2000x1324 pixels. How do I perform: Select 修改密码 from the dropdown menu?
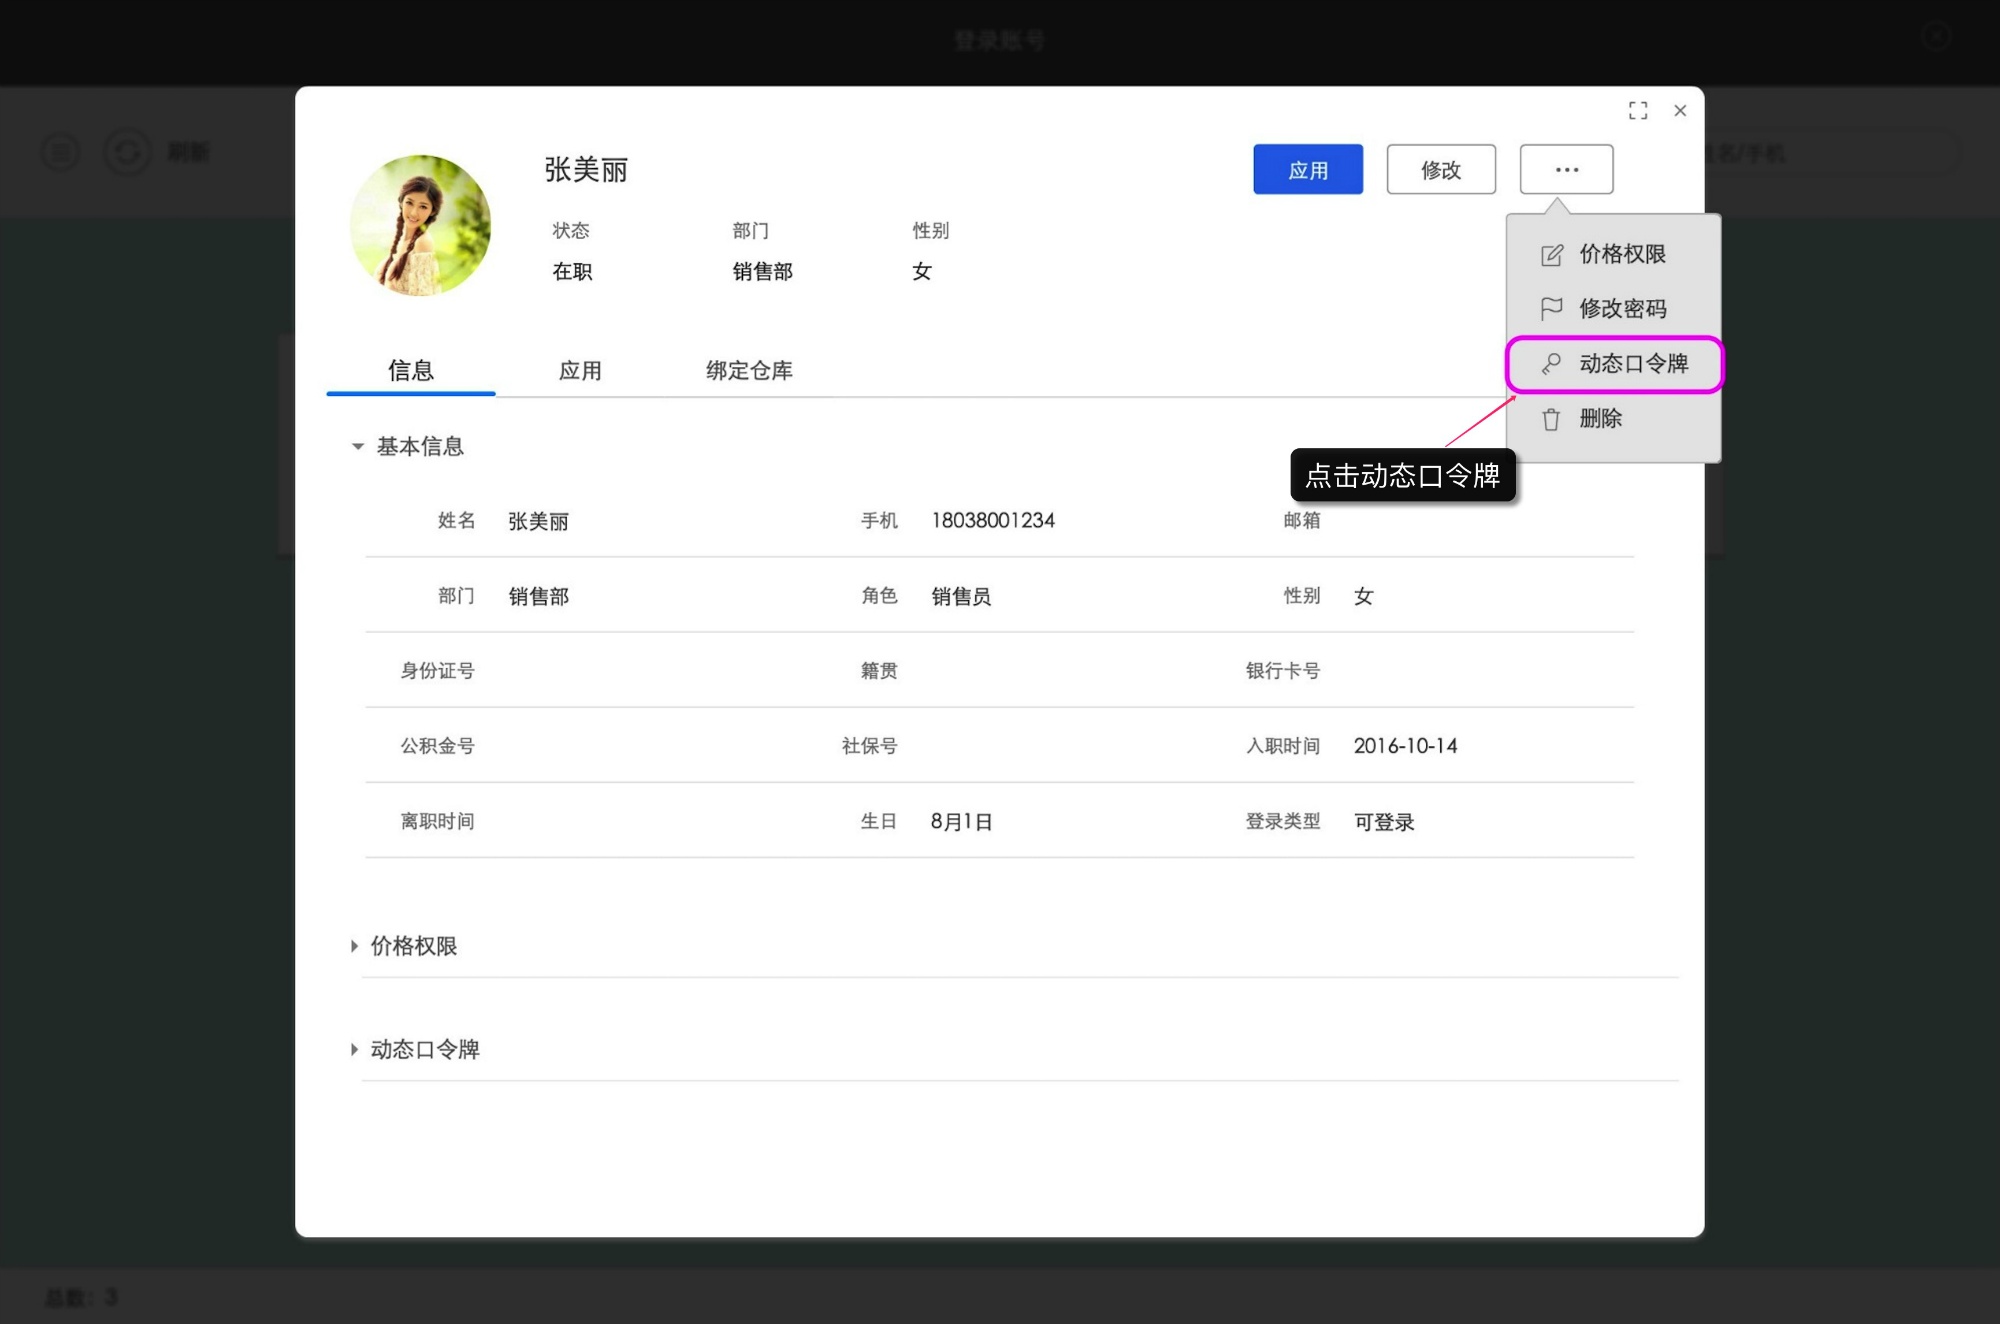click(x=1622, y=309)
